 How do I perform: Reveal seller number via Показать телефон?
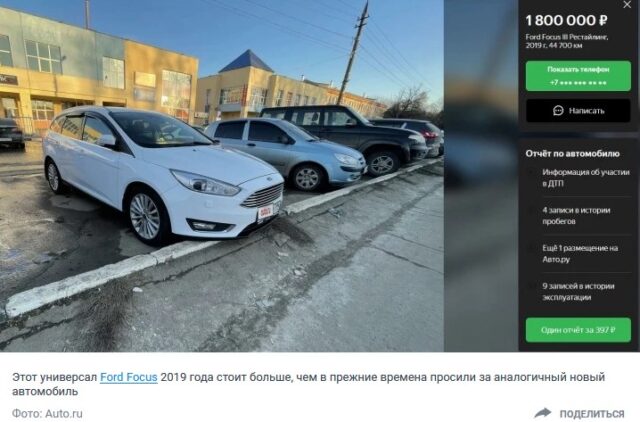point(578,76)
